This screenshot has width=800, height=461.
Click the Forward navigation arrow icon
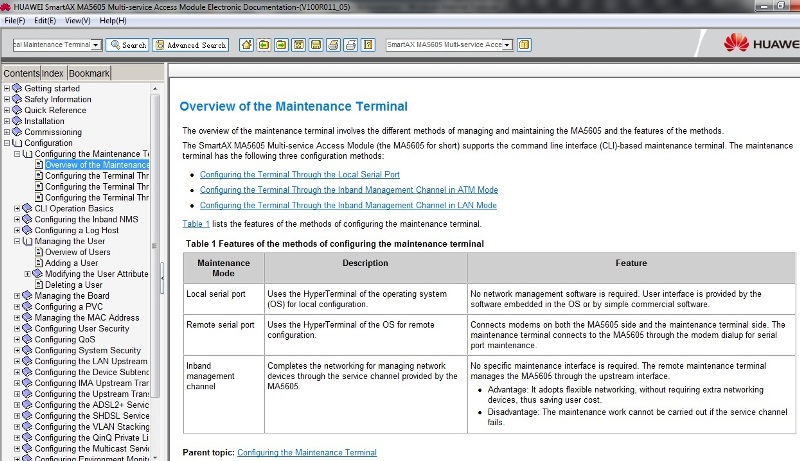281,45
